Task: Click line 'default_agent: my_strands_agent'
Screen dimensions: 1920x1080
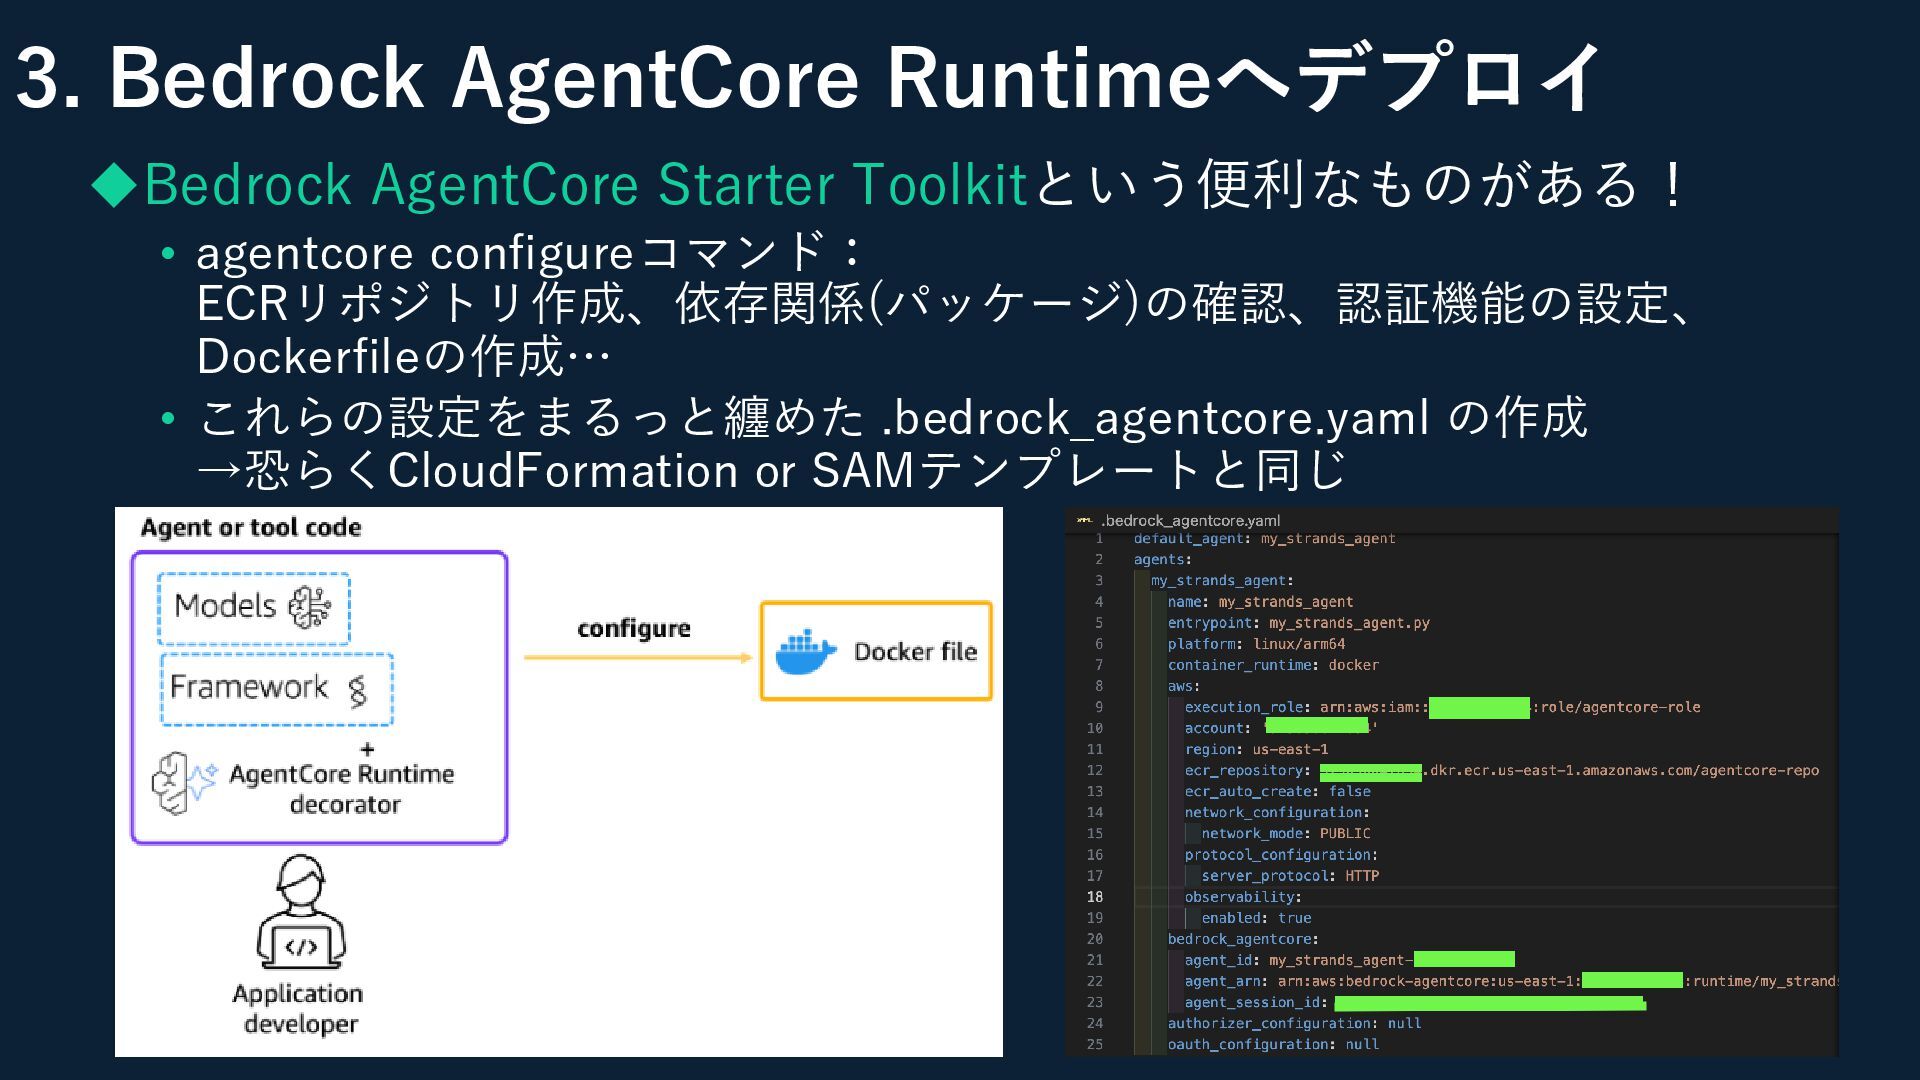Action: click(x=1264, y=539)
